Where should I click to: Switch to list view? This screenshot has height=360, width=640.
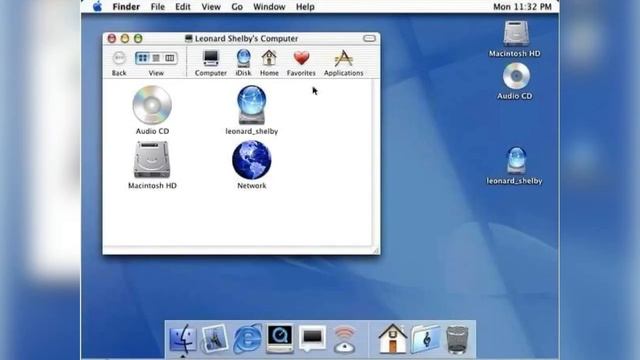pos(156,58)
